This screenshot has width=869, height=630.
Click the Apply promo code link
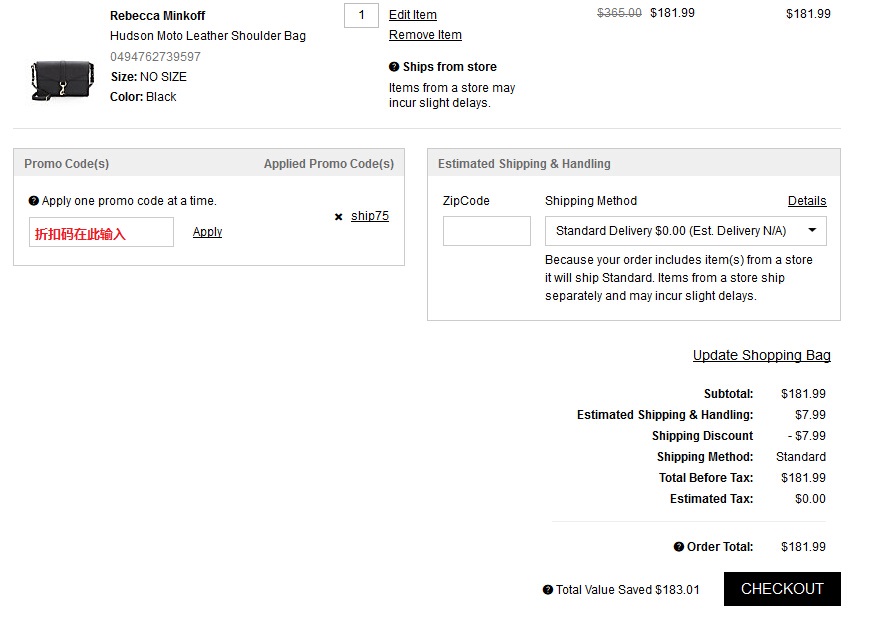(x=207, y=232)
